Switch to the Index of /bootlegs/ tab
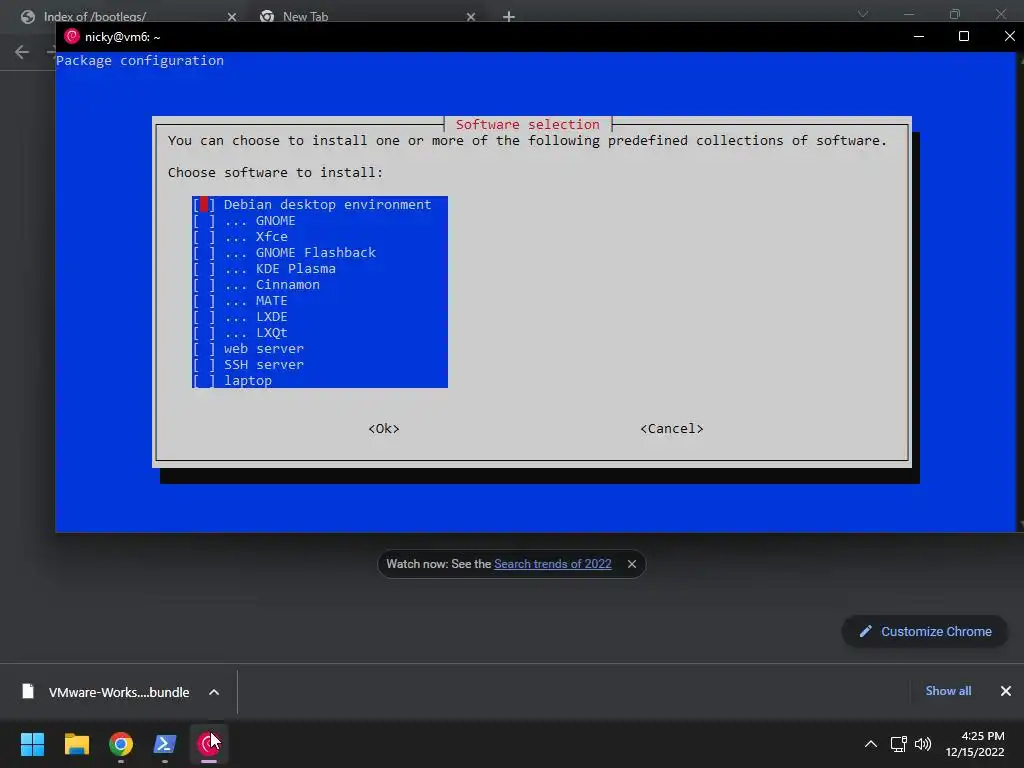 coord(95,16)
